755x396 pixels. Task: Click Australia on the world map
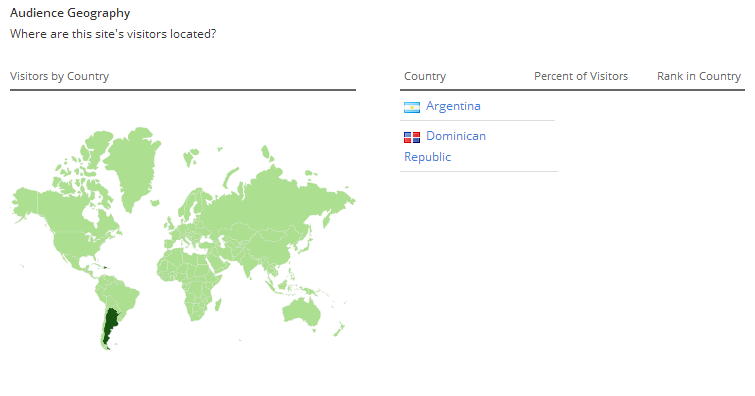point(302,312)
